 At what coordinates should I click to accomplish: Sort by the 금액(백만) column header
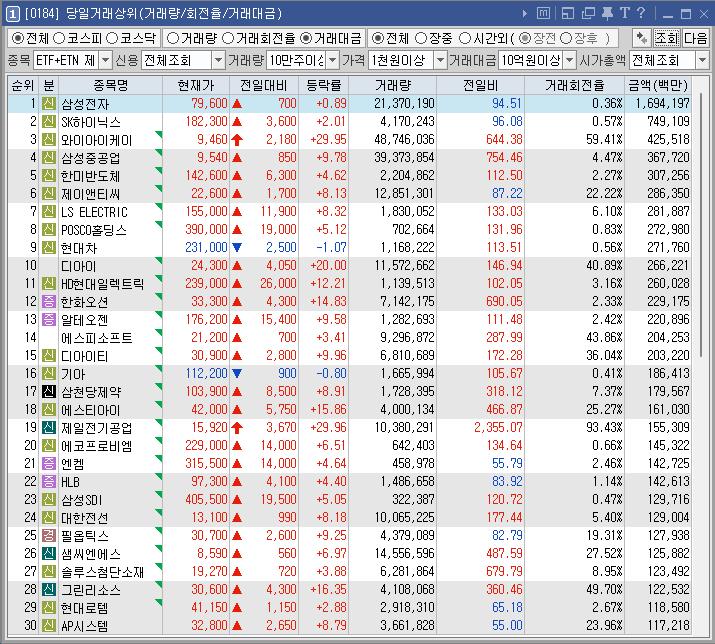coord(658,85)
